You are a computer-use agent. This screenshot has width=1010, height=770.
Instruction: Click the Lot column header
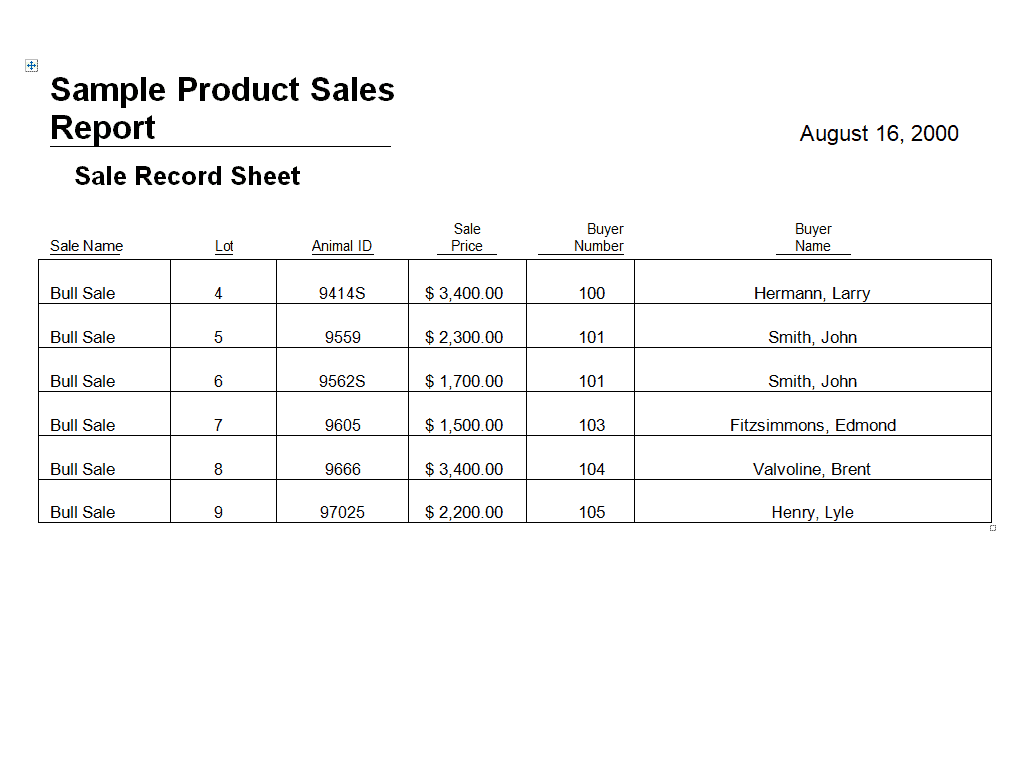[224, 246]
